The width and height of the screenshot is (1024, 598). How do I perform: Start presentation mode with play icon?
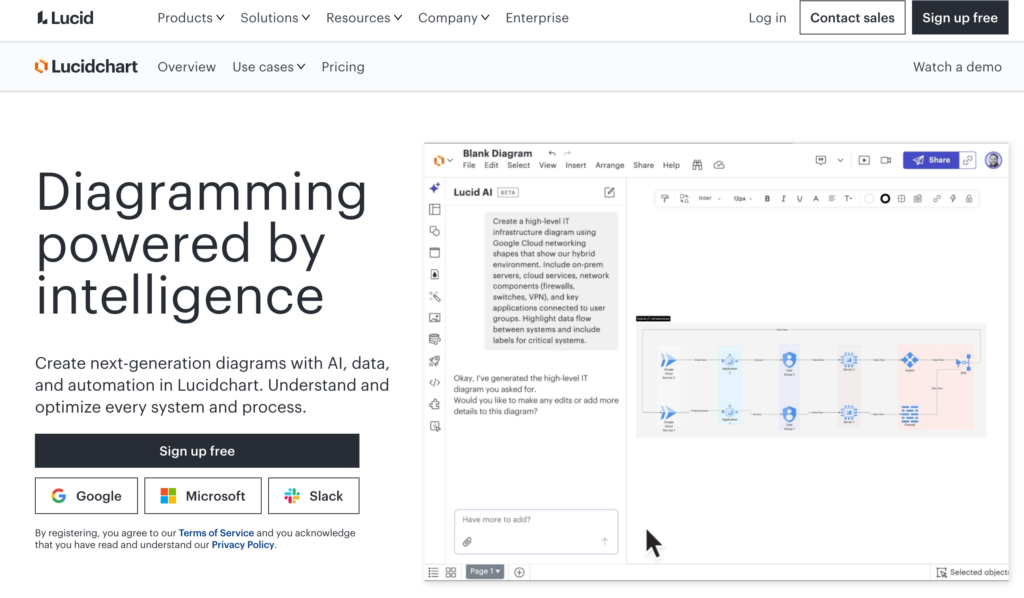pos(864,160)
